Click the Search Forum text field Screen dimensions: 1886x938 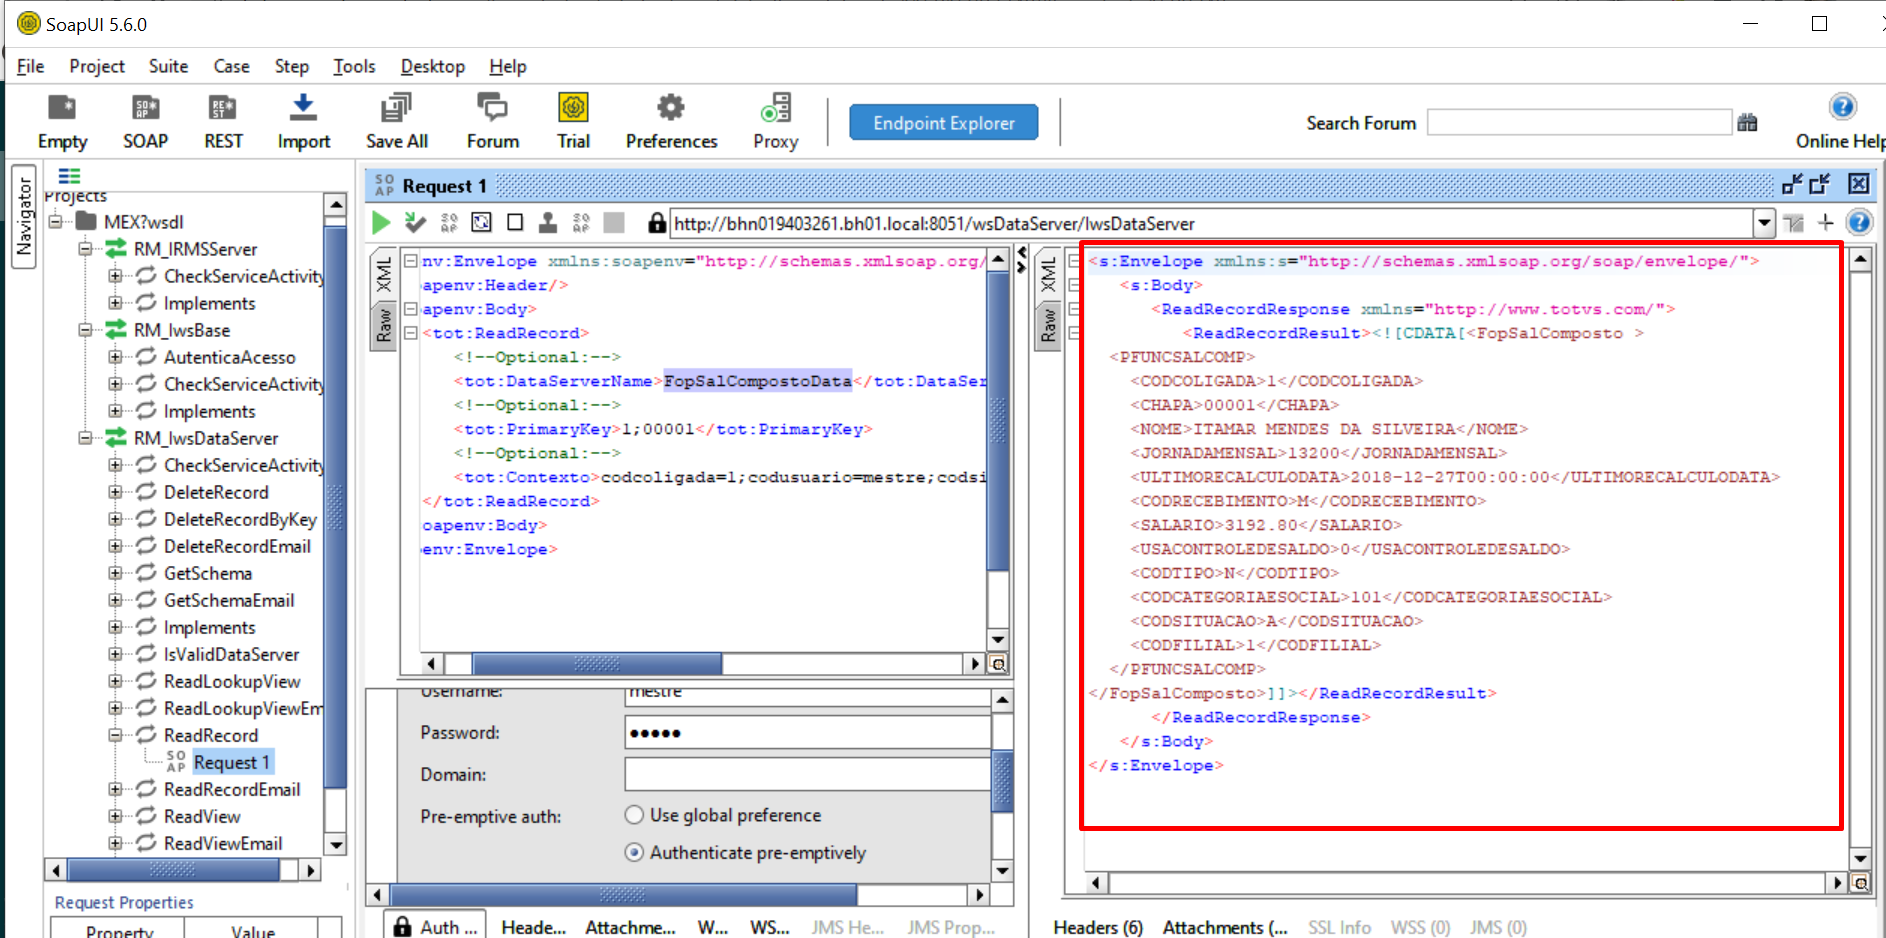[1579, 123]
